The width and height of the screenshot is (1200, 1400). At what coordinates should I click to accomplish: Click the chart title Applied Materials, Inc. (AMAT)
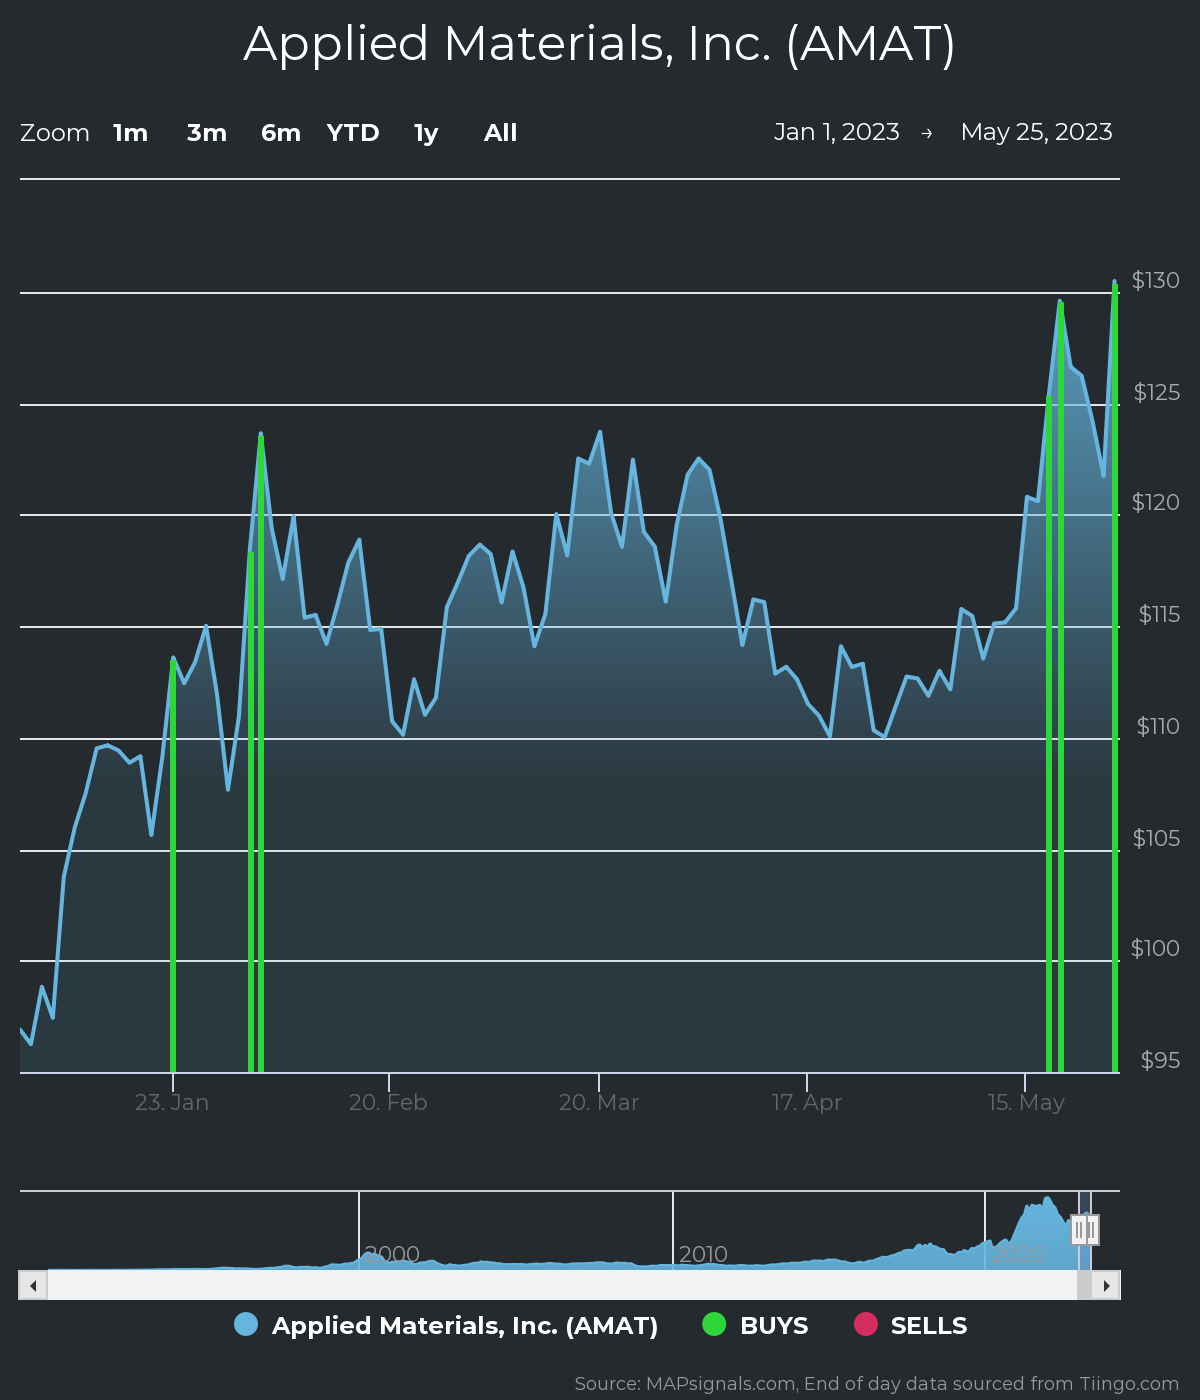(x=600, y=44)
